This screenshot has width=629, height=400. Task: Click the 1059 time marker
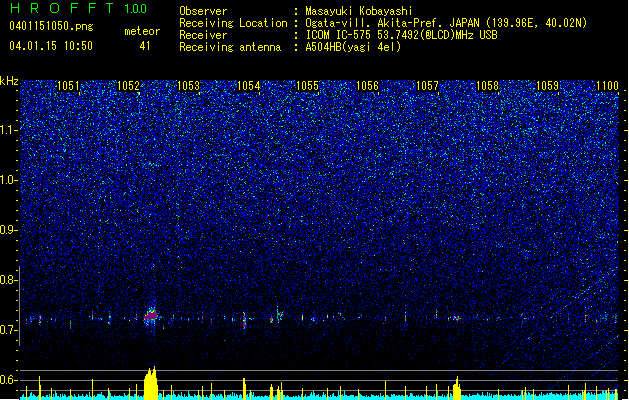point(547,86)
